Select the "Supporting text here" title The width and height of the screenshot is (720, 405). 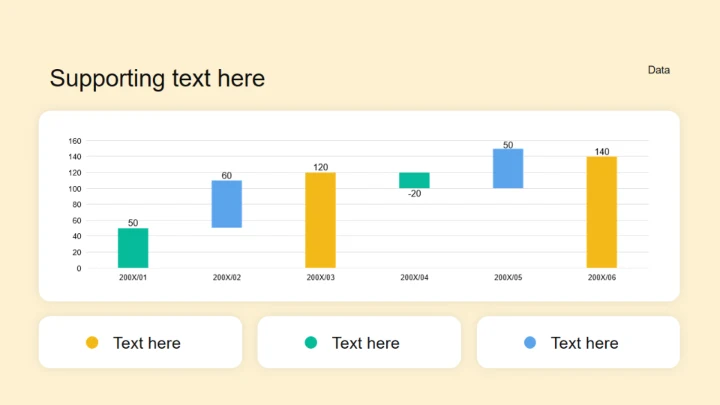point(157,78)
